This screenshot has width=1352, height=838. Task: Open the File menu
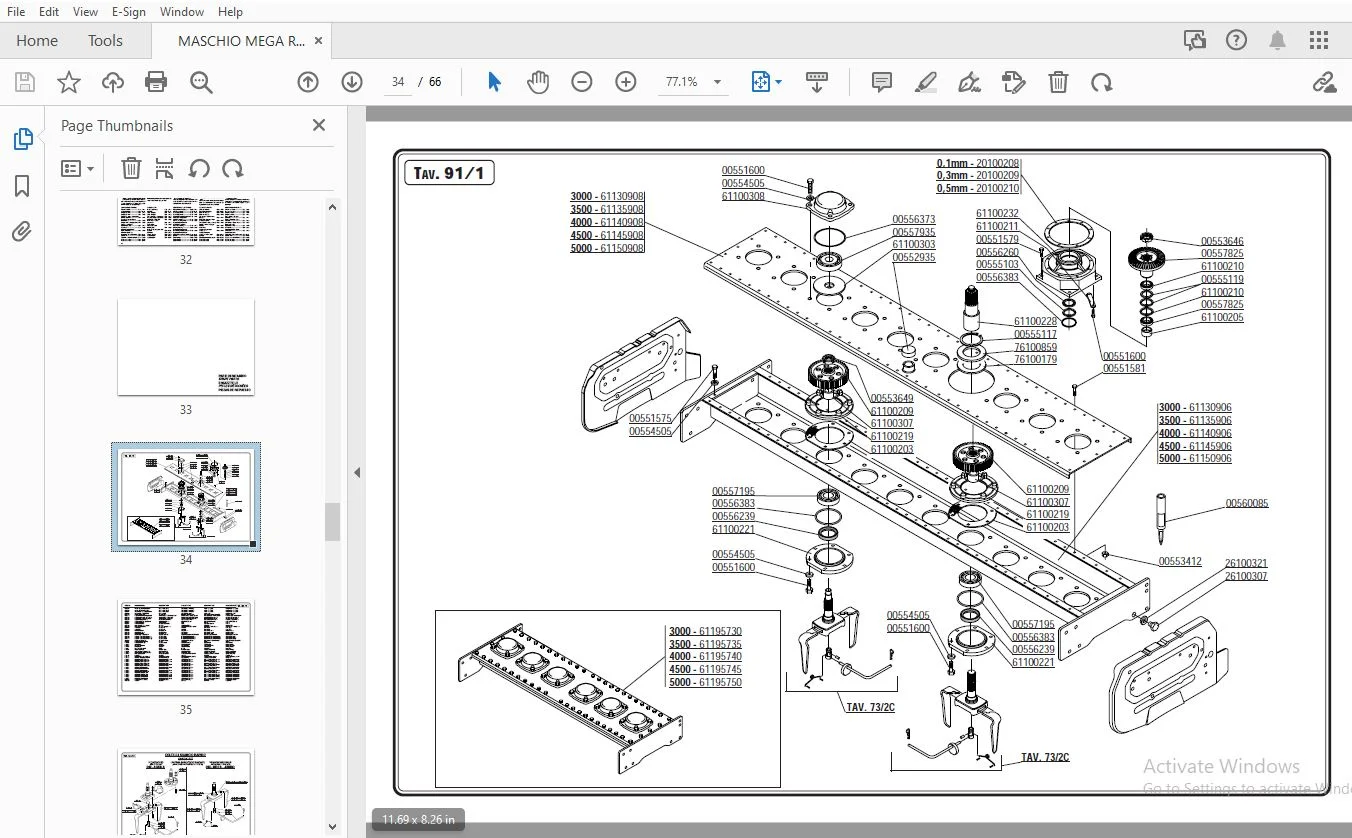point(16,12)
